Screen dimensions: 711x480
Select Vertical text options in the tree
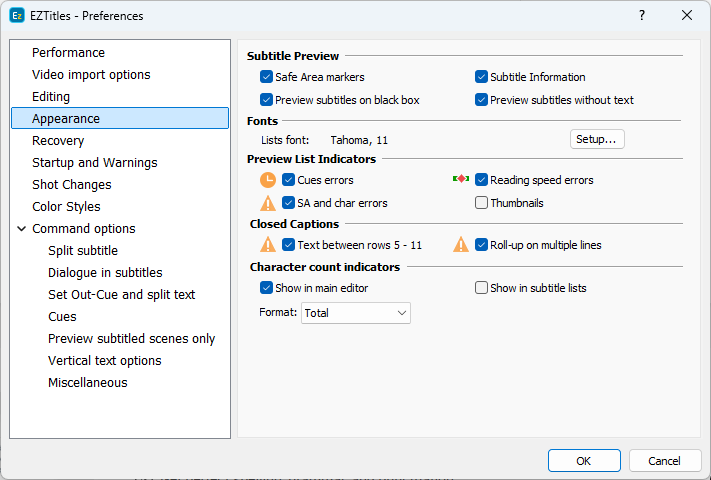click(x=104, y=361)
